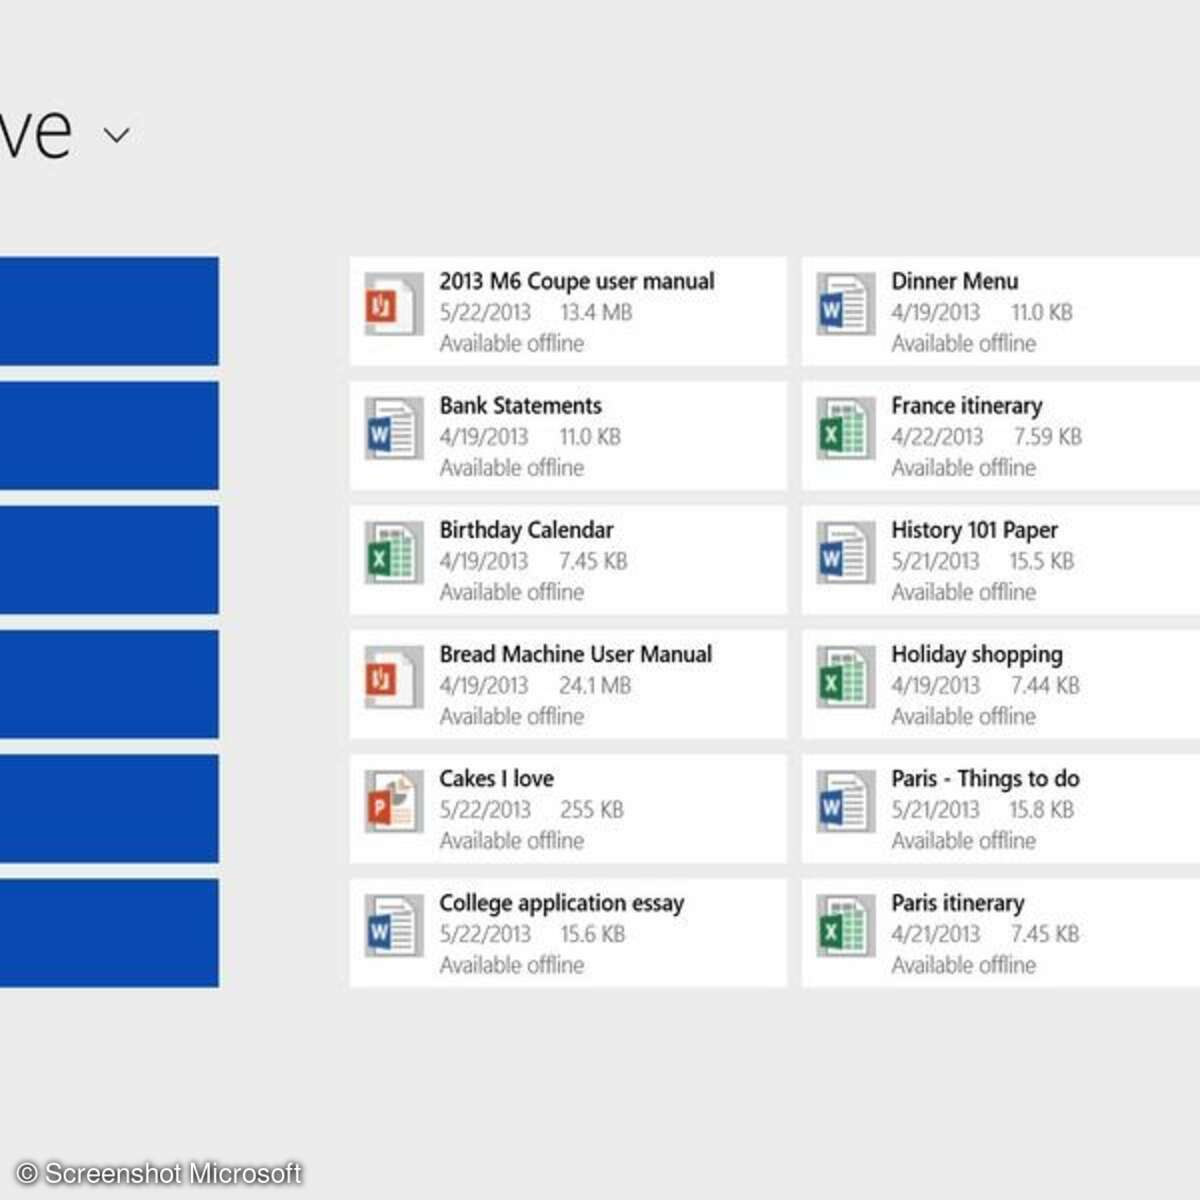The image size is (1200, 1200).
Task: Open the bottommost blue folder tile
Action: (x=108, y=933)
